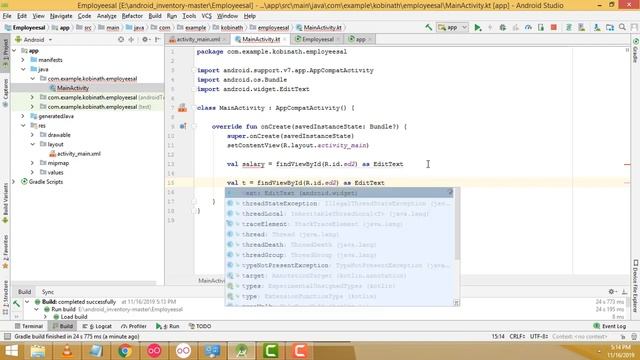Open Chrome from the taskbar
The image size is (640, 360).
click(x=125, y=351)
